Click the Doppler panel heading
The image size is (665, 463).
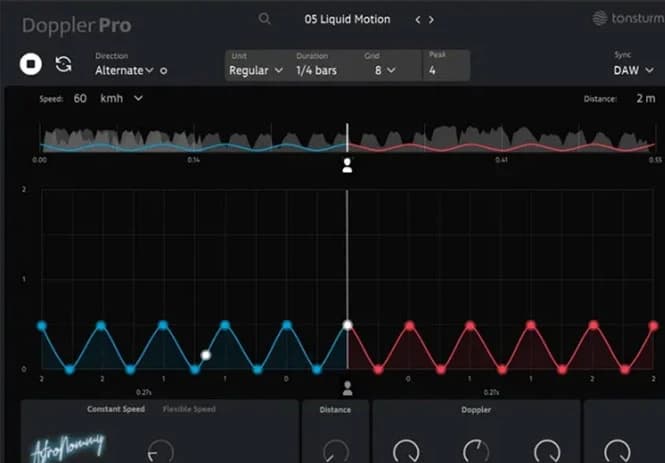pos(476,410)
